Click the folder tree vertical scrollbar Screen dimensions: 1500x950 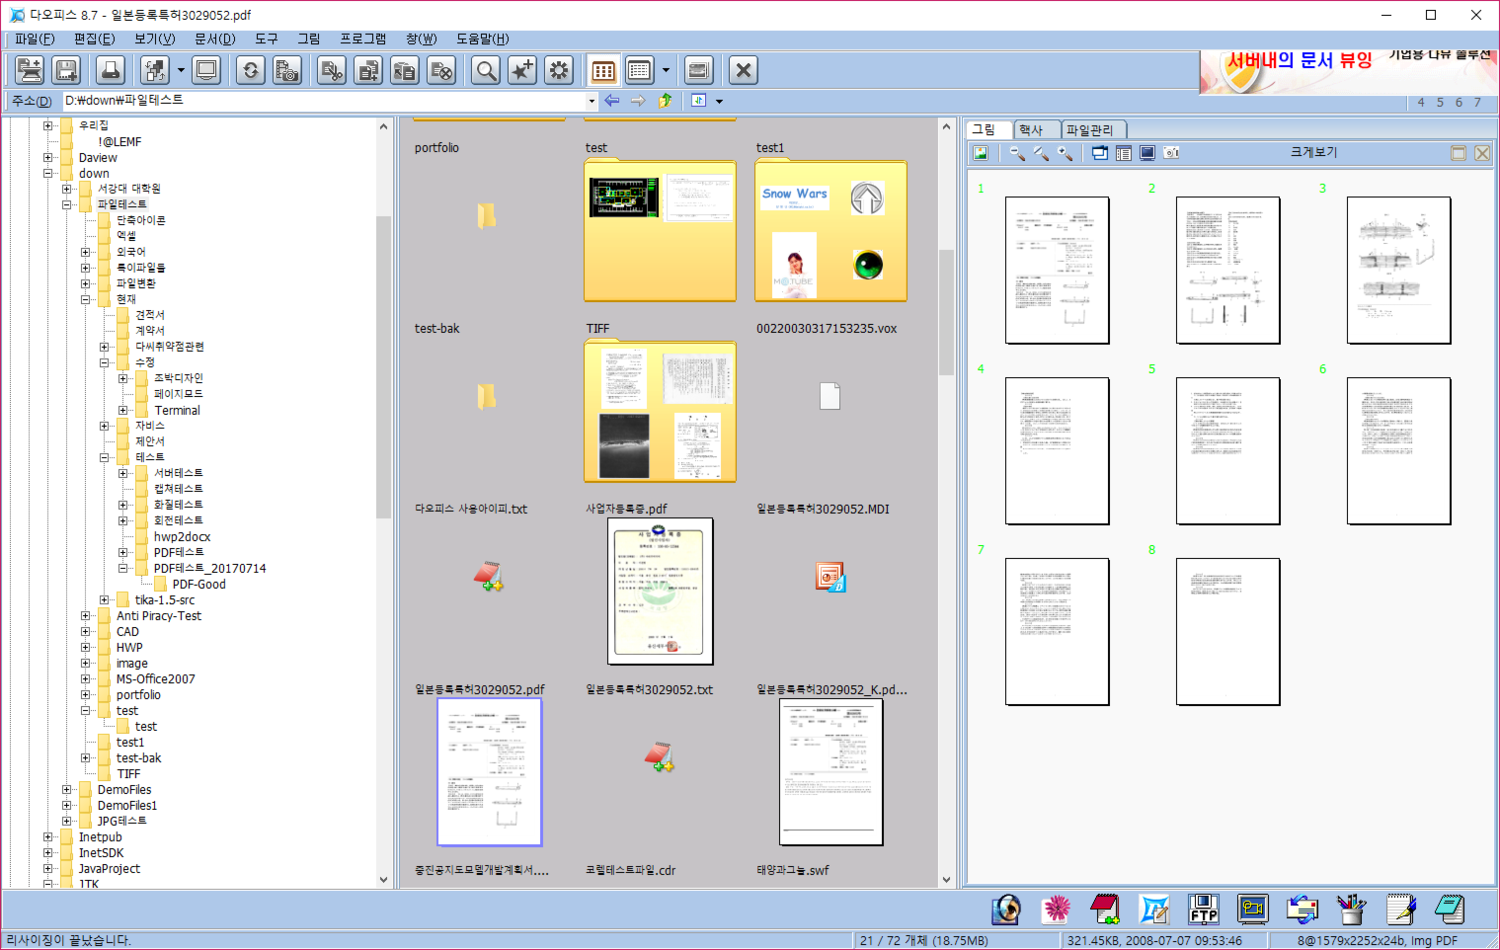point(383,503)
